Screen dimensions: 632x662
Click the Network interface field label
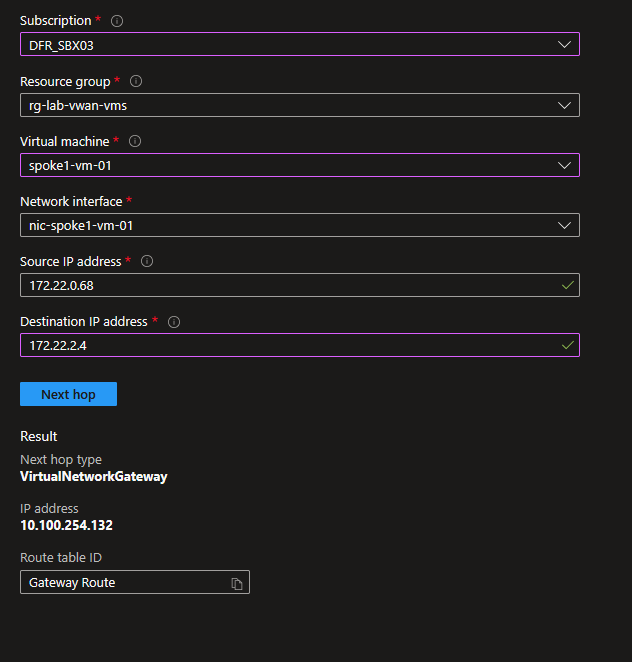pyautogui.click(x=70, y=201)
